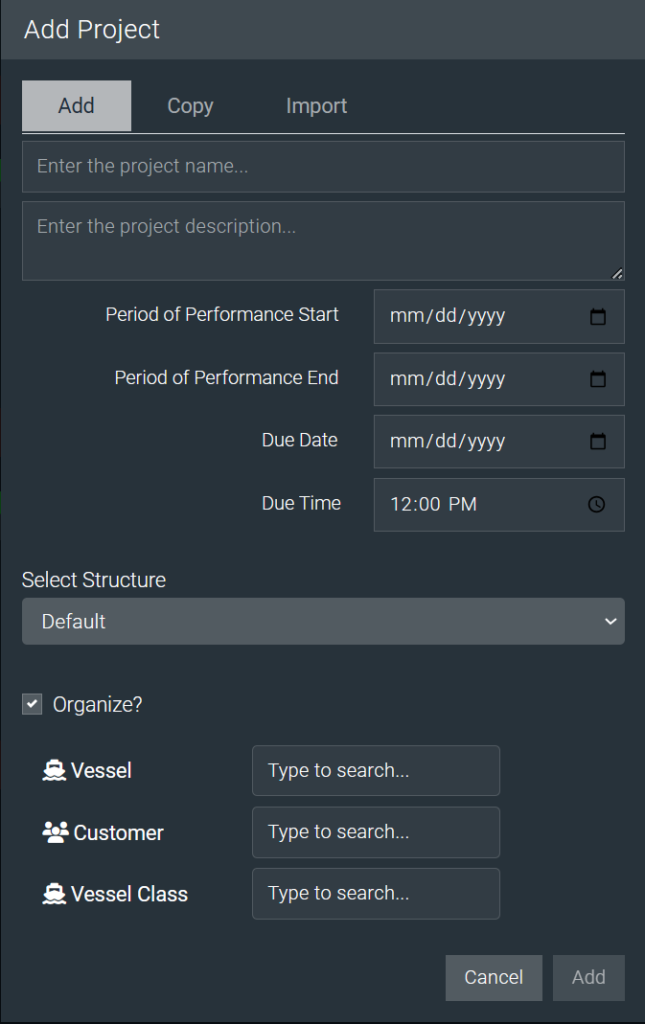
Task: Click the ship icon beside Vessel Class
Action: 54,893
